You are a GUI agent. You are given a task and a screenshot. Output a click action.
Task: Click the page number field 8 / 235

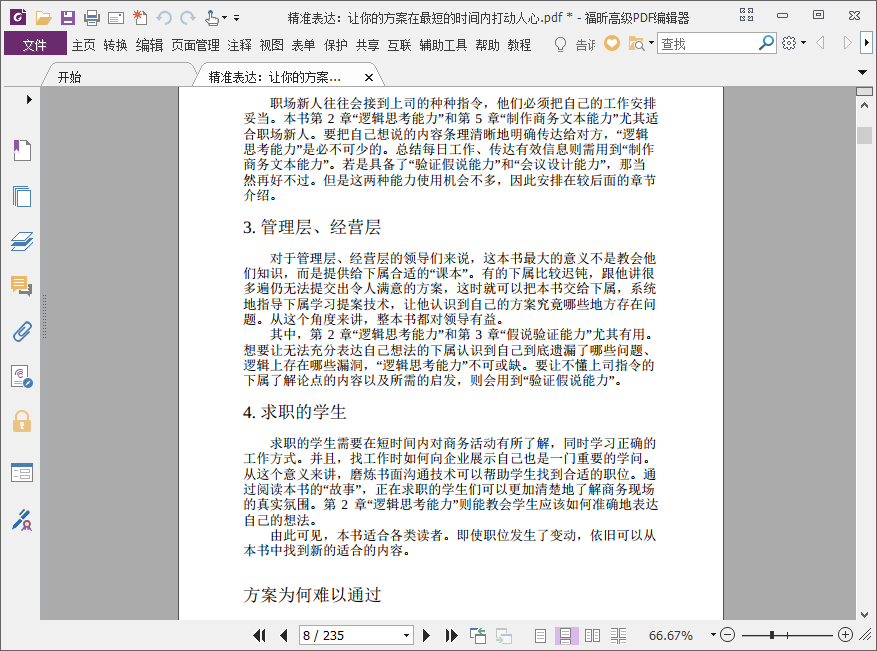pyautogui.click(x=350, y=635)
